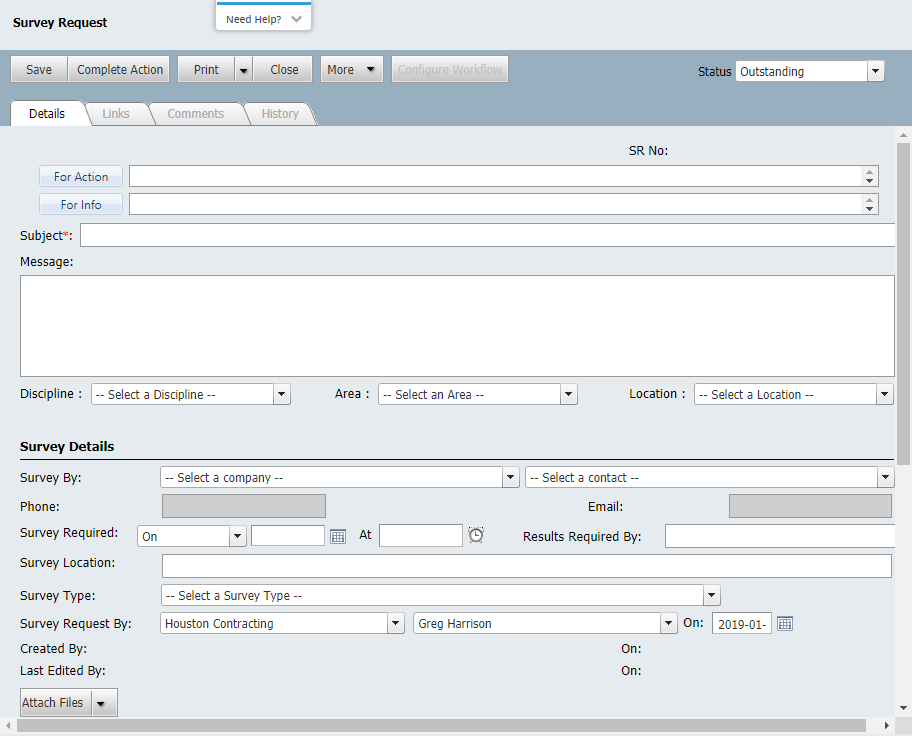Click the Survey Required date field
The image size is (912, 736).
coord(288,536)
